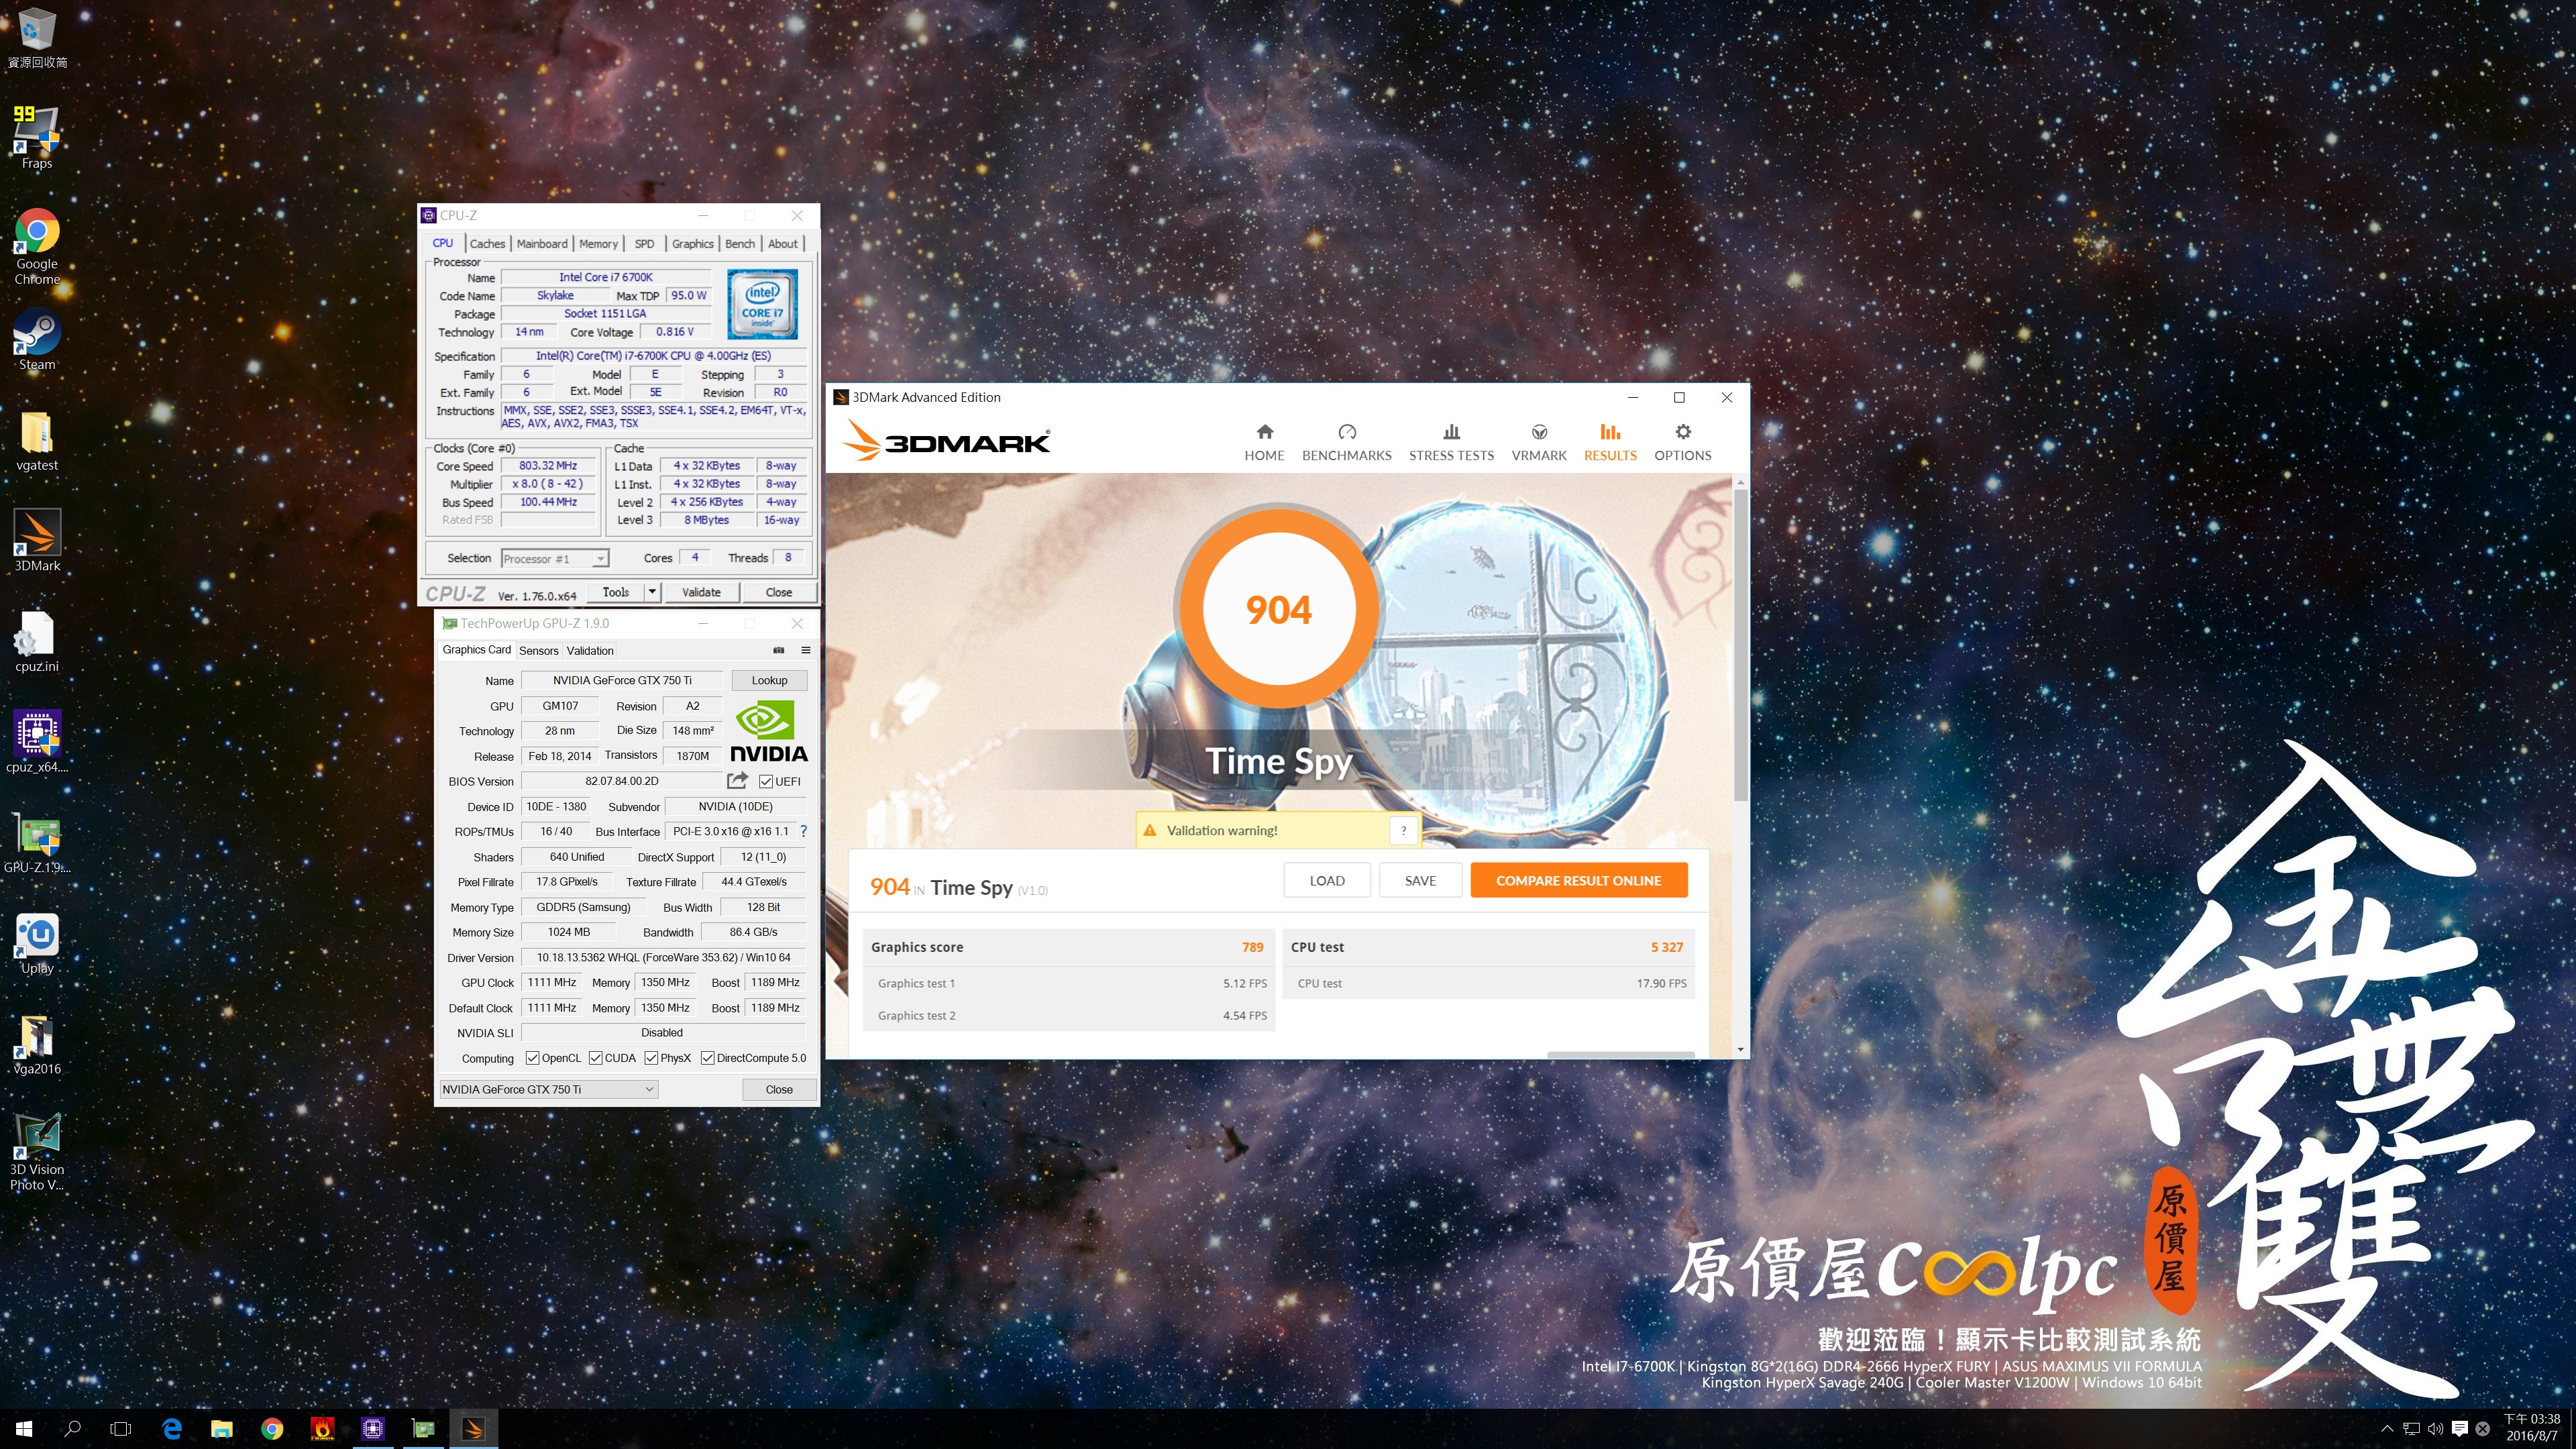
Task: Click the 3DMARK logo
Action: [x=945, y=440]
